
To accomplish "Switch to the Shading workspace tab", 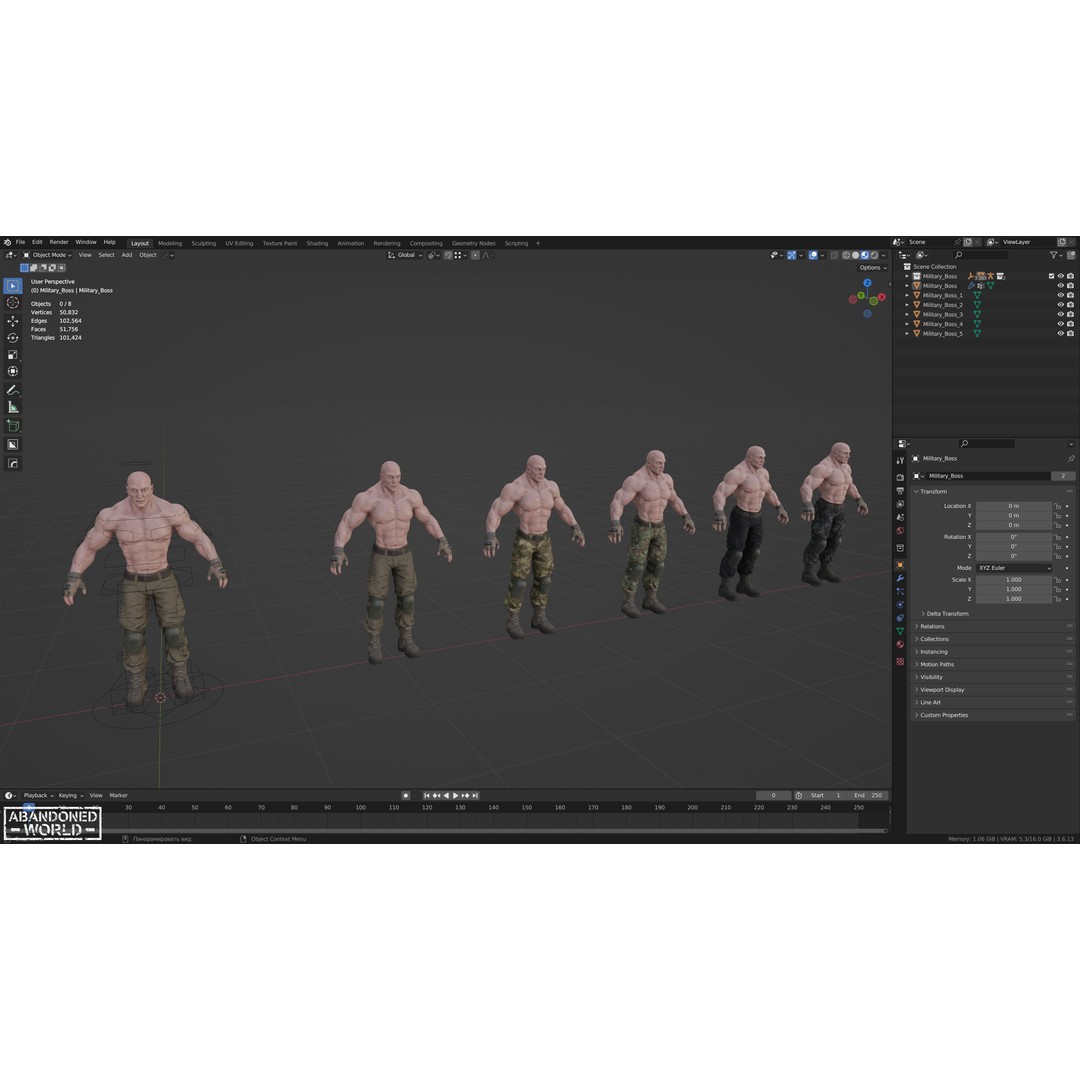I will (x=318, y=244).
